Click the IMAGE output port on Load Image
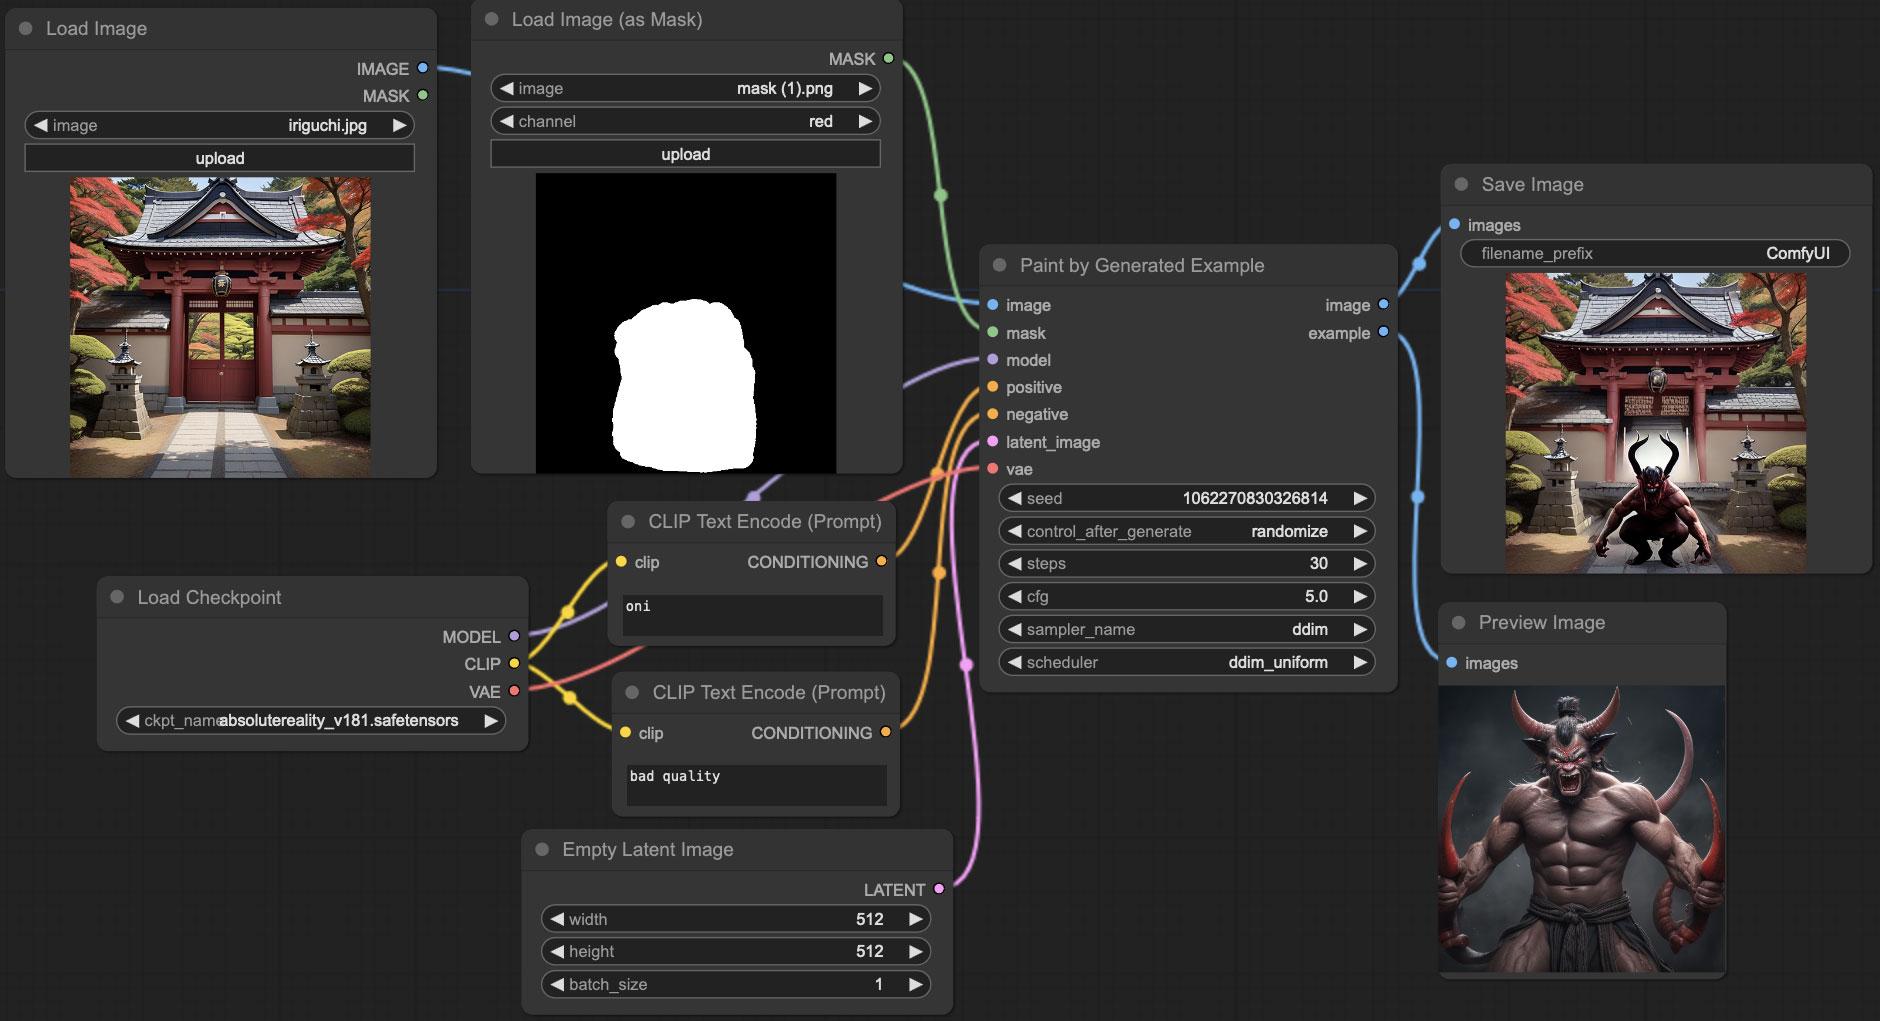The width and height of the screenshot is (1880, 1021). click(422, 69)
